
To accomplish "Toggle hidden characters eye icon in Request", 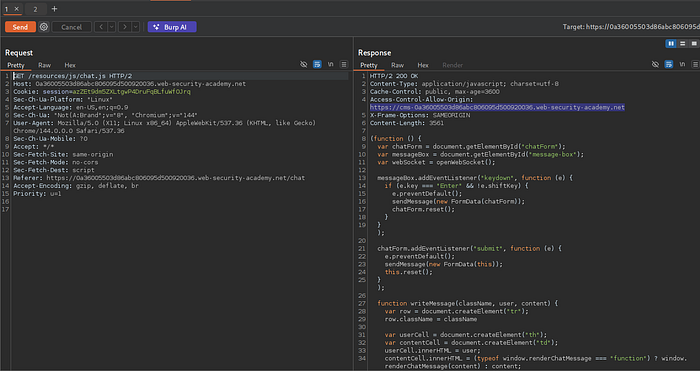I will click(x=304, y=64).
